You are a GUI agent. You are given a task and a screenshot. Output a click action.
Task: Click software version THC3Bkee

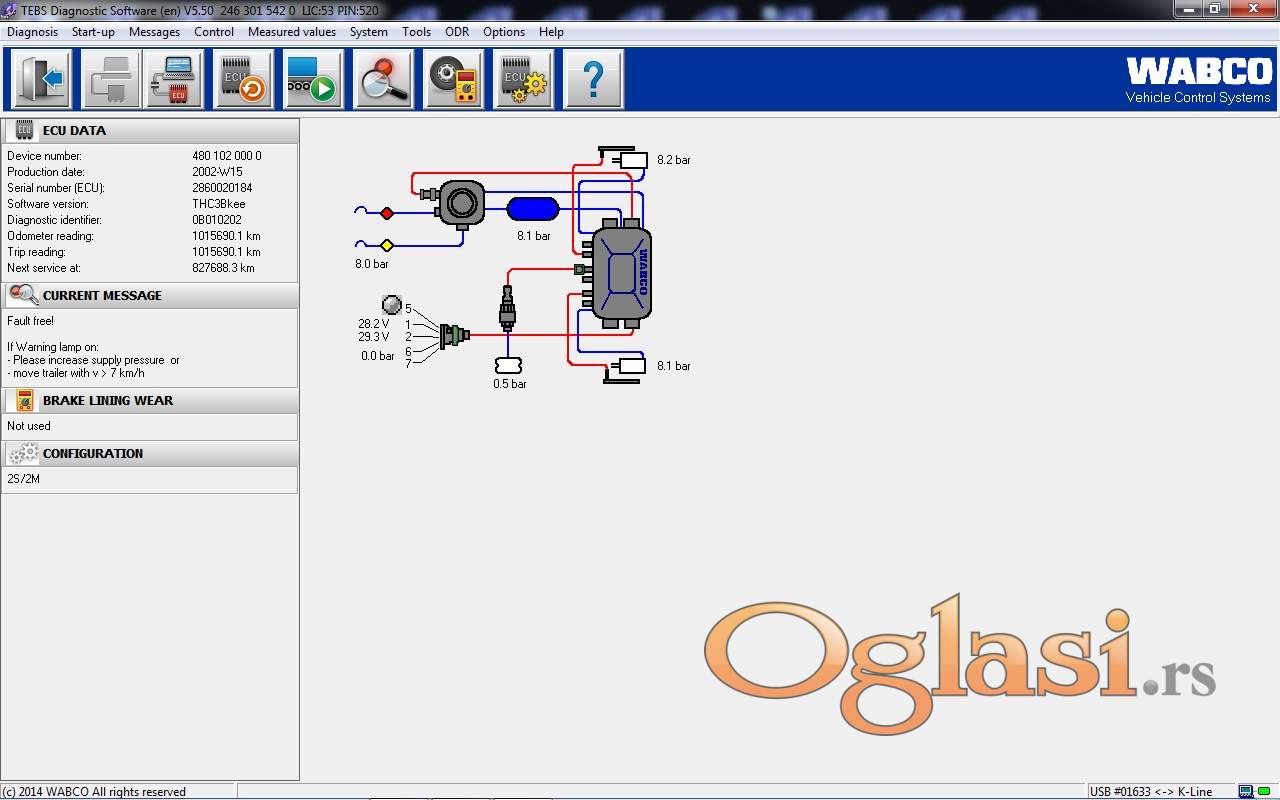pyautogui.click(x=218, y=204)
